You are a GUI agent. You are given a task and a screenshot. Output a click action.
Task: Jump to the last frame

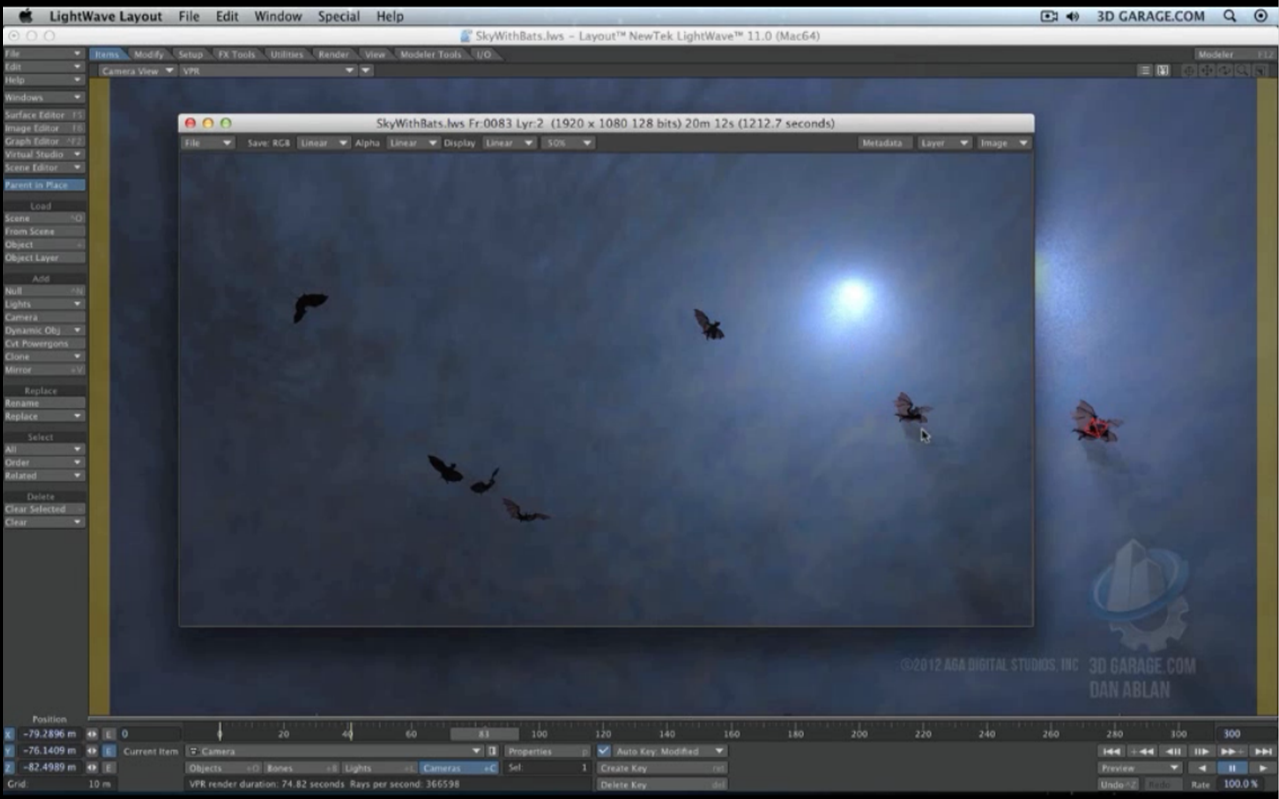click(x=1263, y=751)
